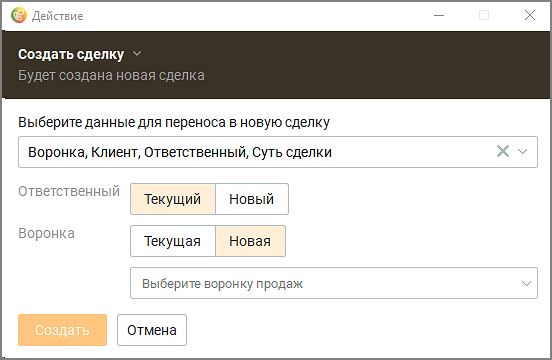Click the Воронка label
The image size is (552, 360).
coord(46,234)
